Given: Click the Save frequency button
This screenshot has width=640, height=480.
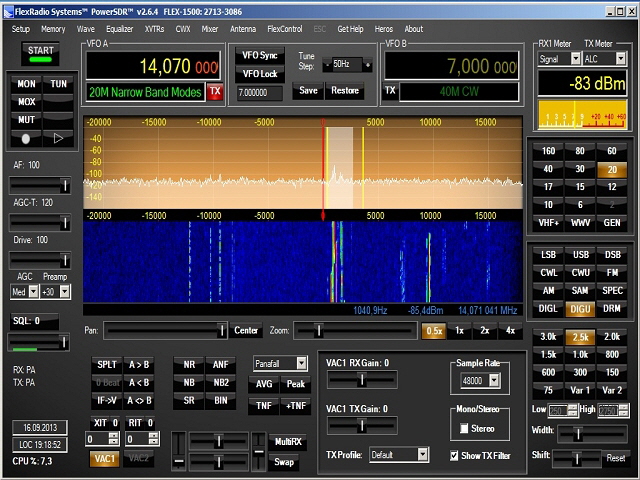Looking at the screenshot, I should pos(308,91).
